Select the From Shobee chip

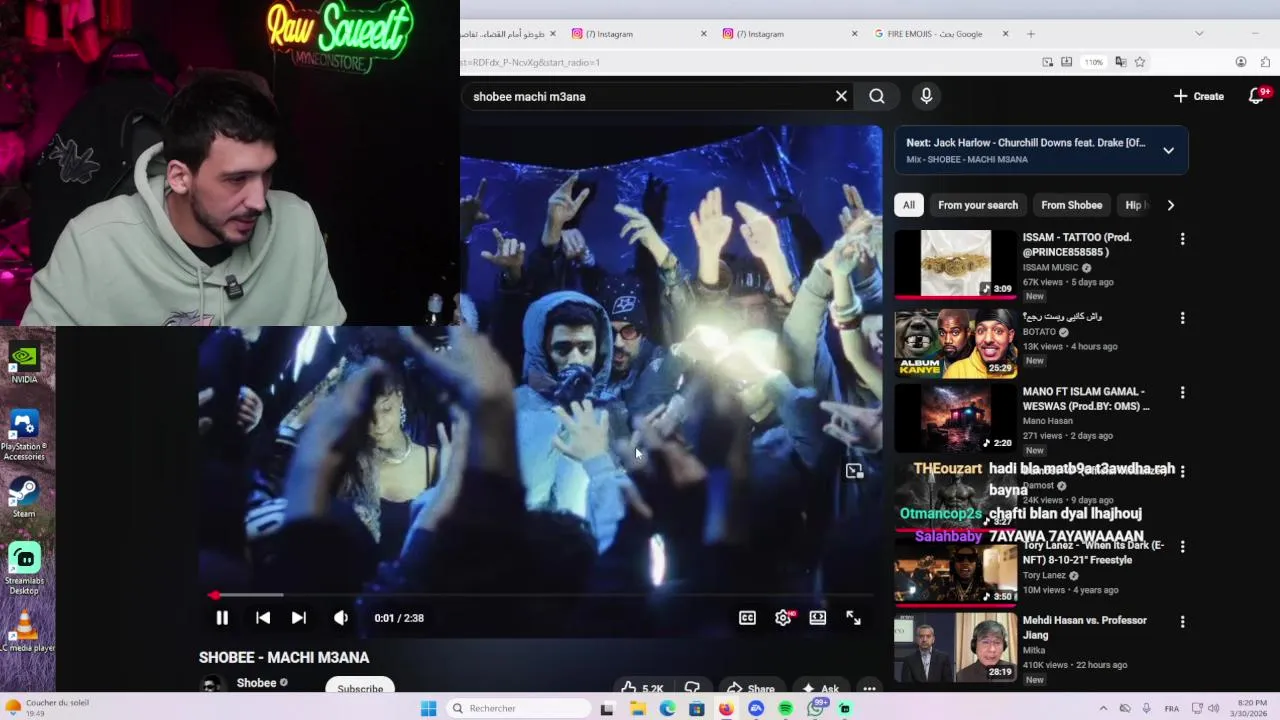click(1072, 205)
